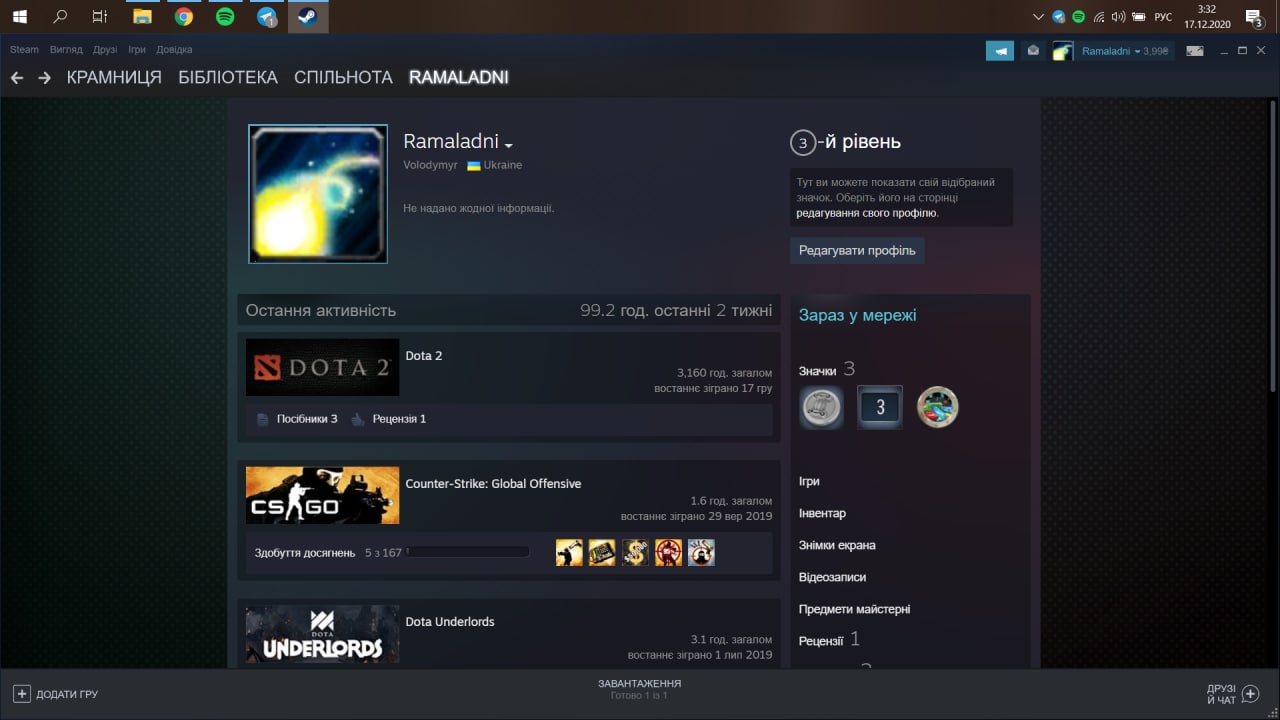The width and height of the screenshot is (1280, 720).
Task: Open the Знімки екрана link
Action: coord(837,545)
